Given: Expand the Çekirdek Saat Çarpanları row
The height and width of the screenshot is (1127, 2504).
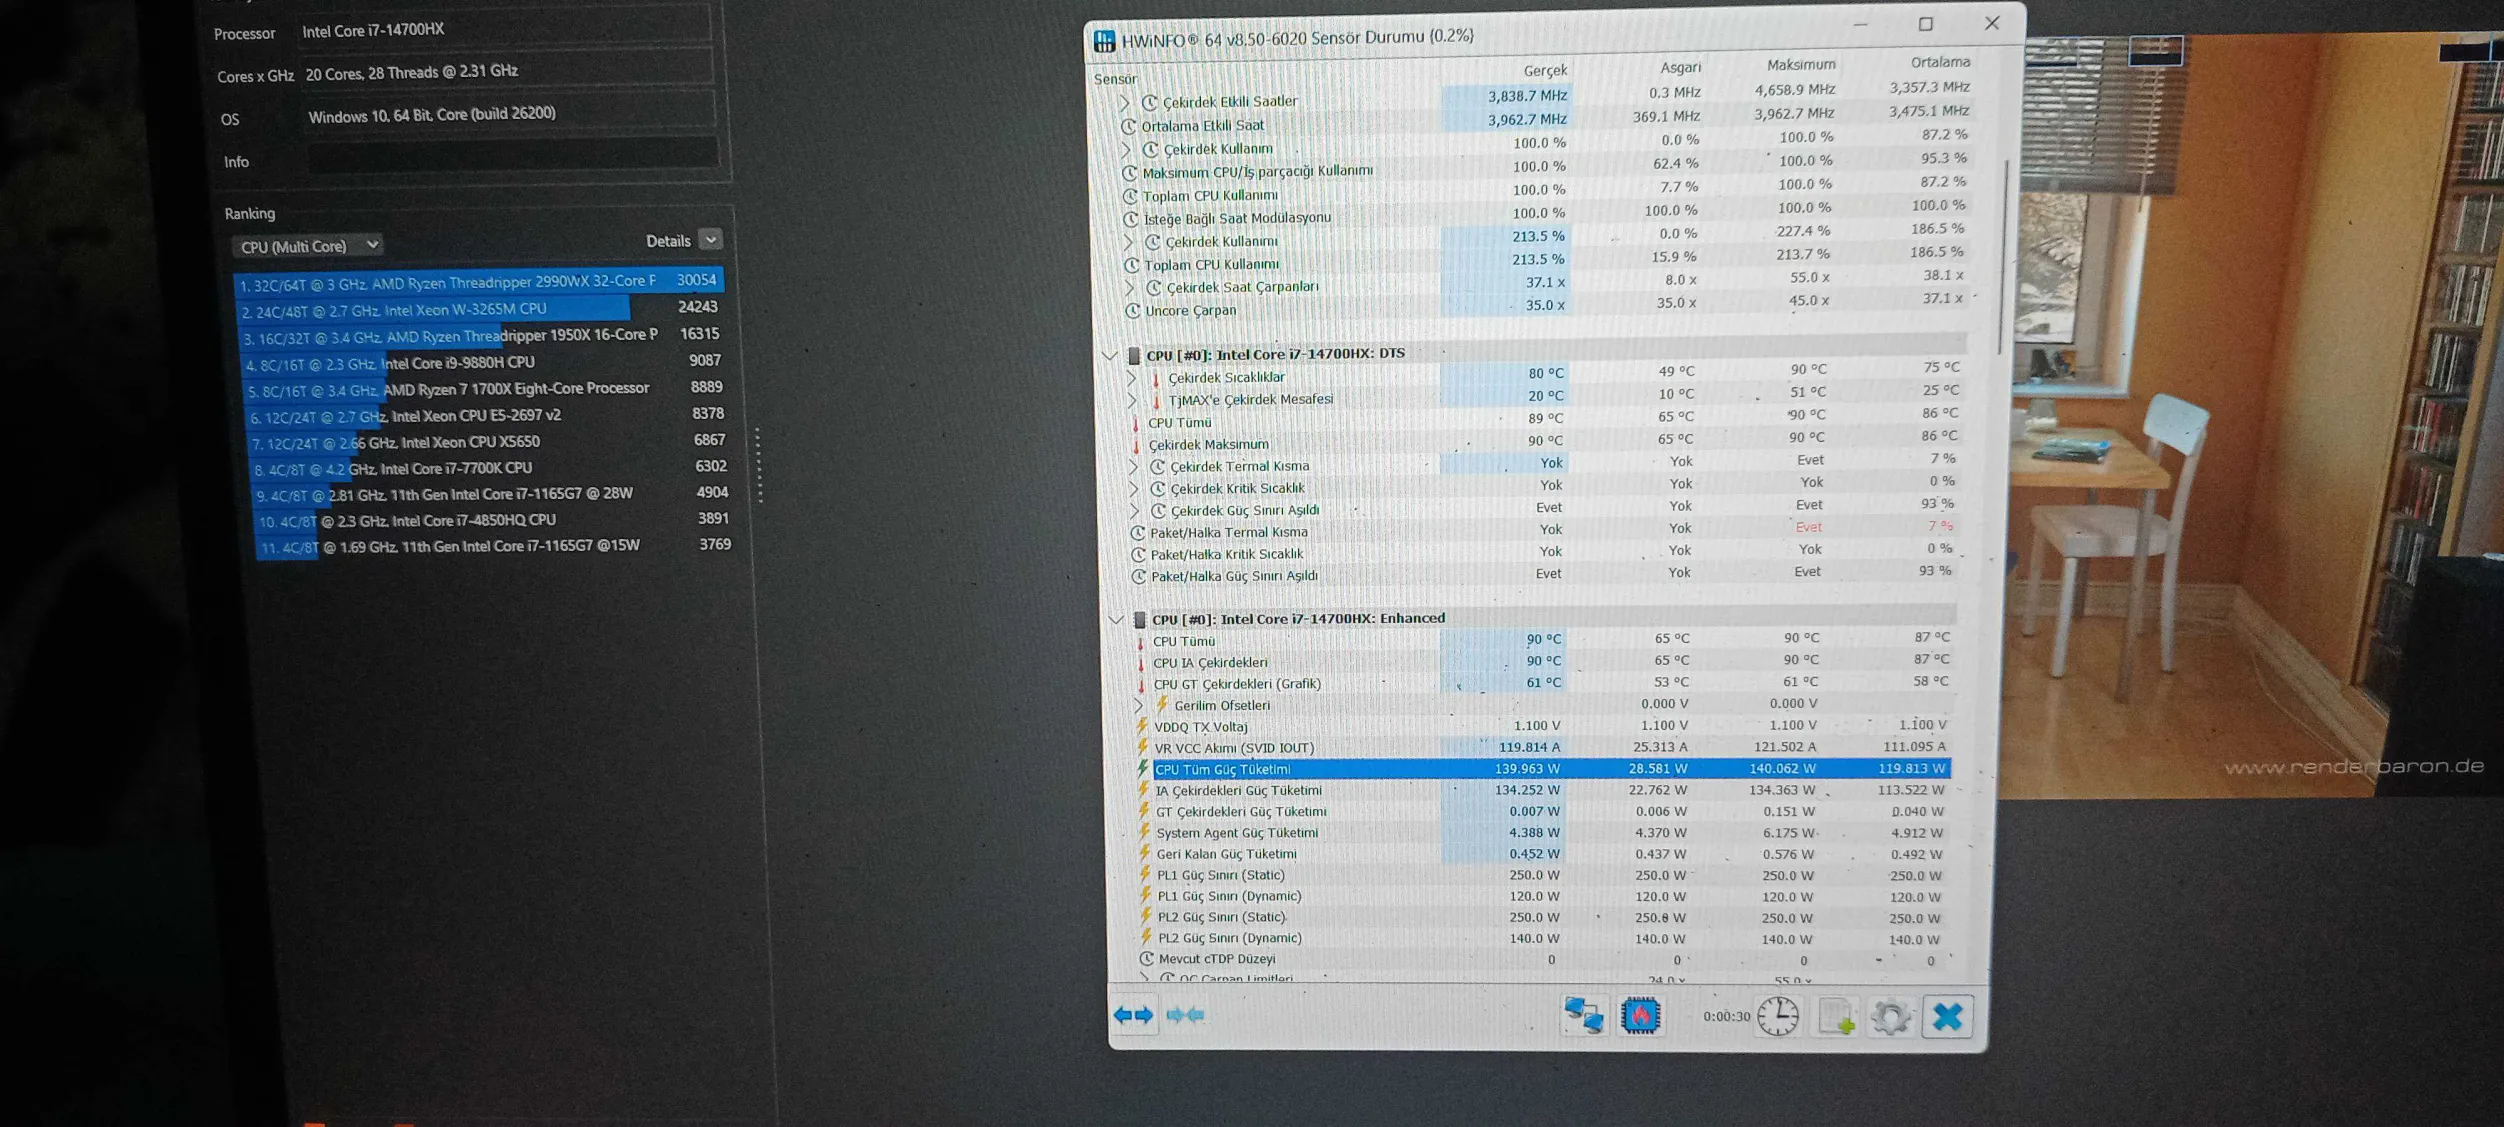Looking at the screenshot, I should (x=1130, y=288).
